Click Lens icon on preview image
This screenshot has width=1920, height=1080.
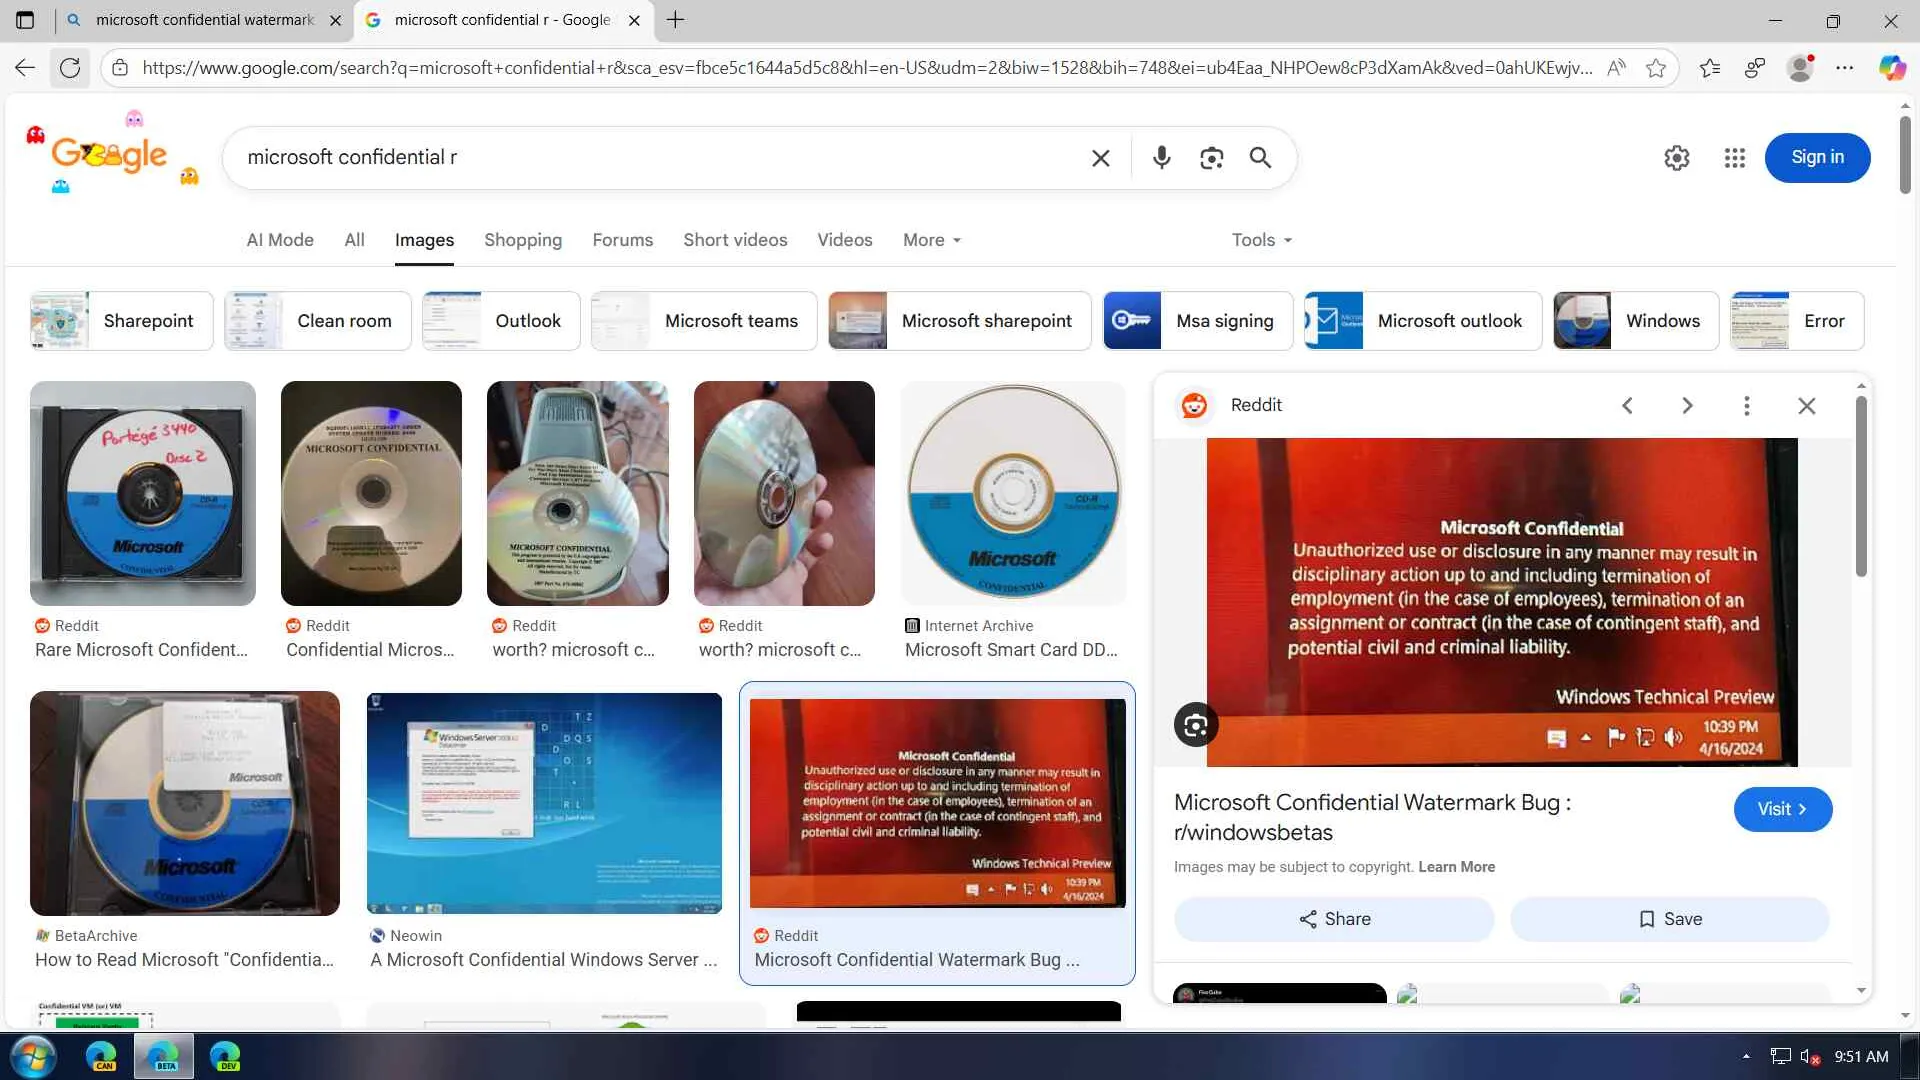tap(1195, 725)
